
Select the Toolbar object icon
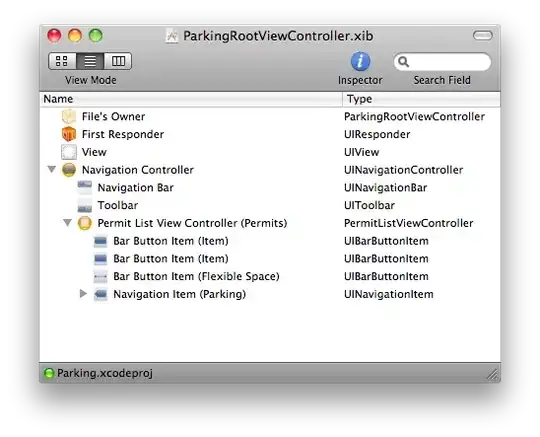pyautogui.click(x=85, y=206)
